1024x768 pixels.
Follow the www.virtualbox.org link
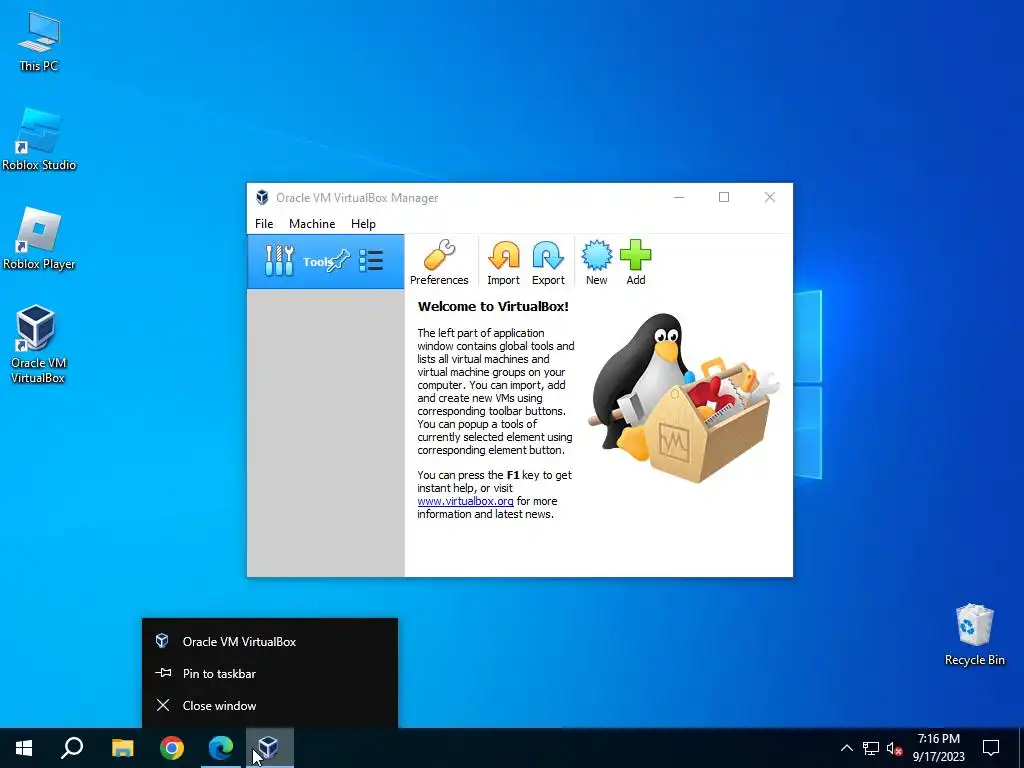click(465, 501)
